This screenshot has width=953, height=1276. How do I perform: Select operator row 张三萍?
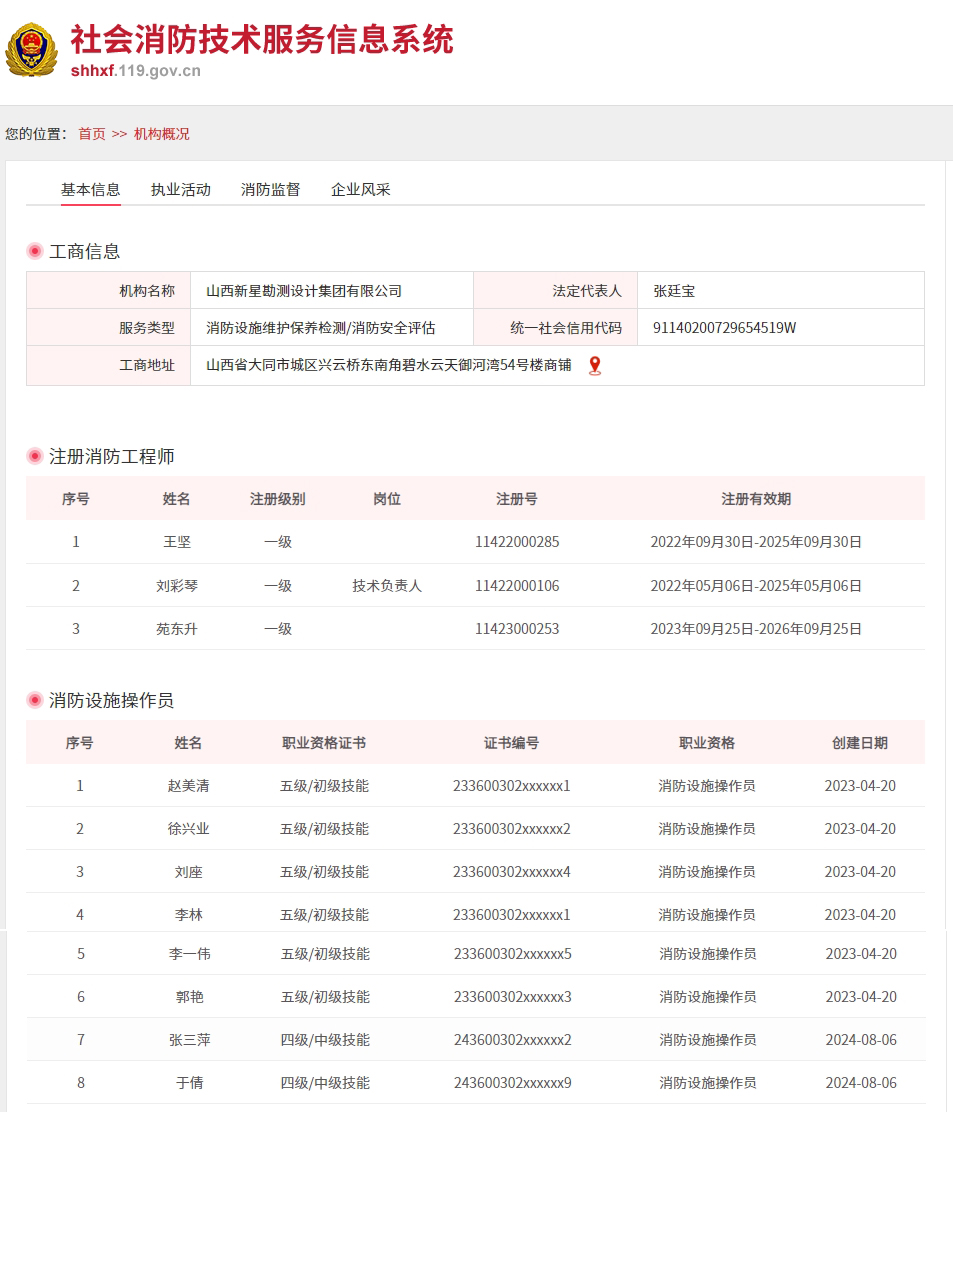tap(475, 1040)
